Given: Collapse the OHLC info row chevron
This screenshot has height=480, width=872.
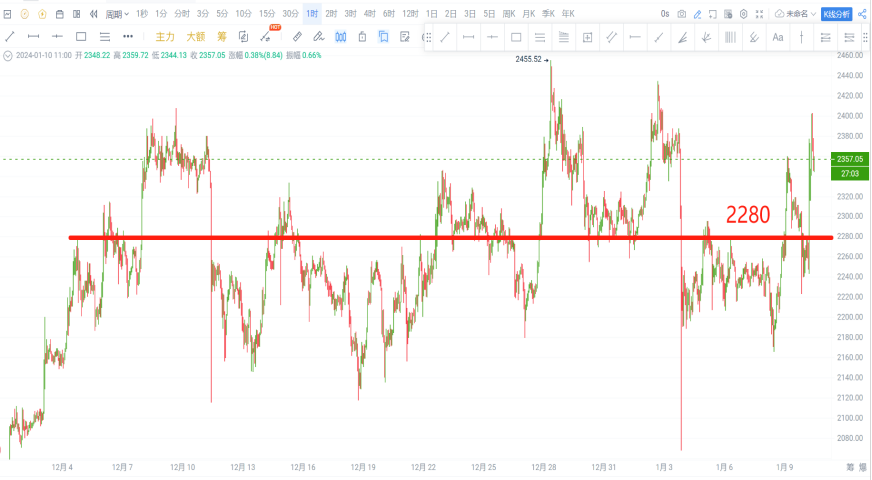Looking at the screenshot, I should point(7,56).
